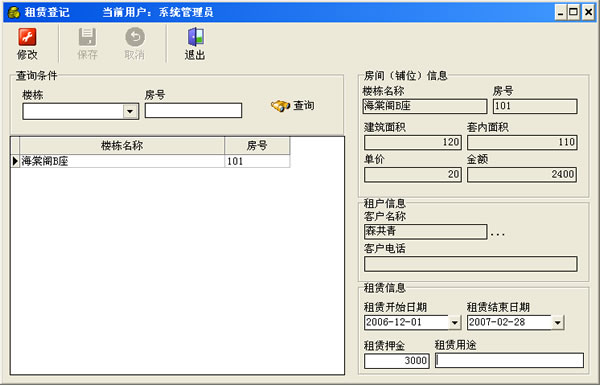Screen dimensions: 600x386
Task: Click the 建筑面积 field showing 120
Action: (x=412, y=142)
